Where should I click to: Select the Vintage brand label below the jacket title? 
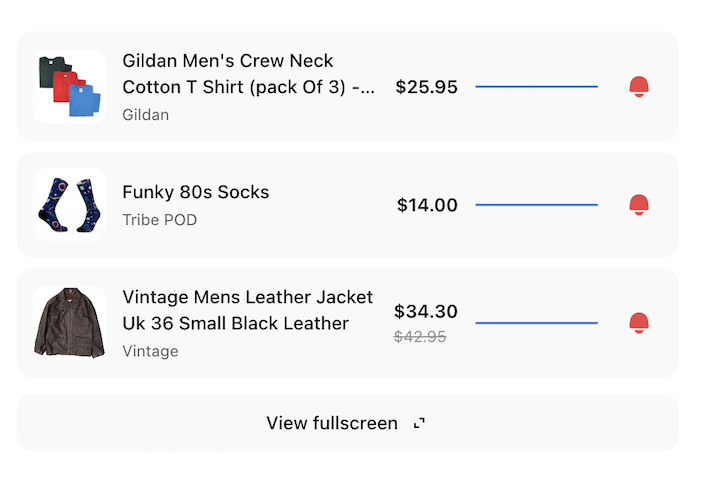(150, 351)
